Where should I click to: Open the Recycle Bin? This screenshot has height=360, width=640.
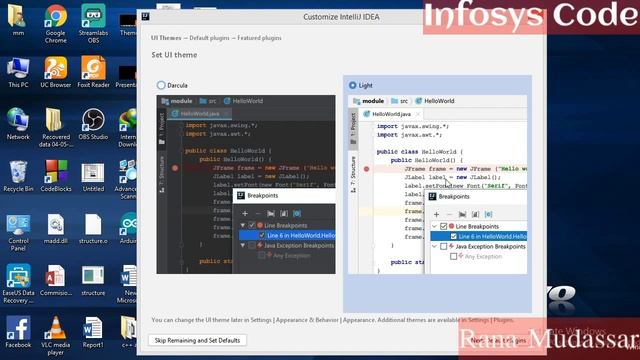click(x=18, y=176)
